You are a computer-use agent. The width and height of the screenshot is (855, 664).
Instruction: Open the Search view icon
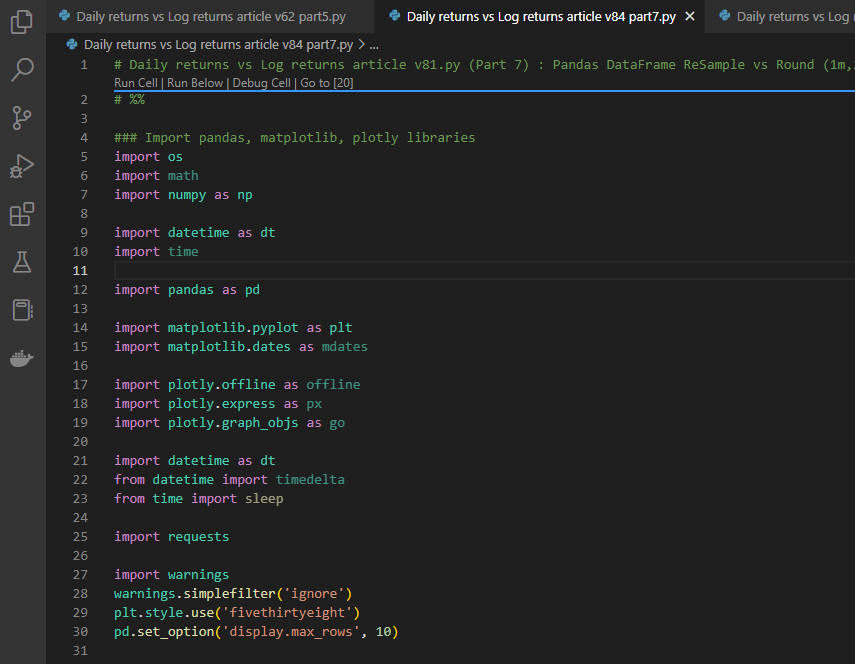click(x=22, y=70)
